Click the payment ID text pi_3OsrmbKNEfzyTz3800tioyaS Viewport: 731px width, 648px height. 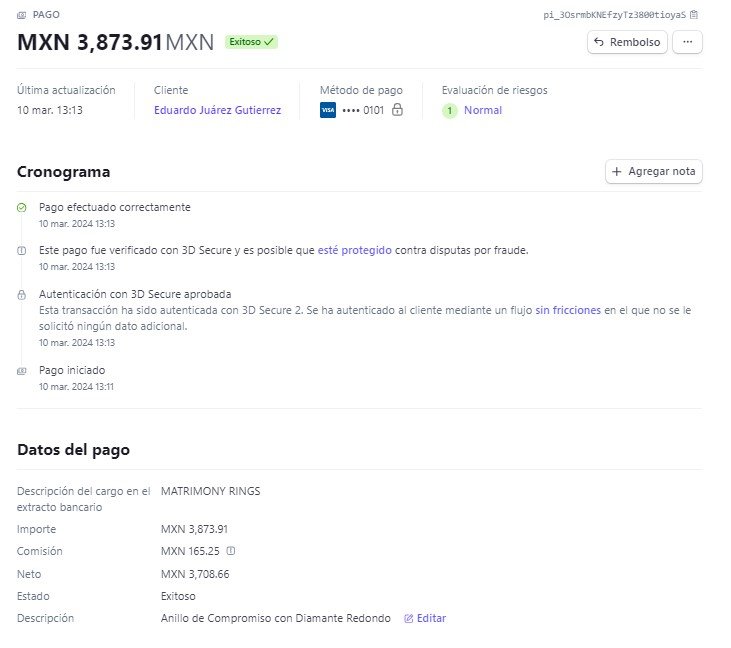(614, 15)
